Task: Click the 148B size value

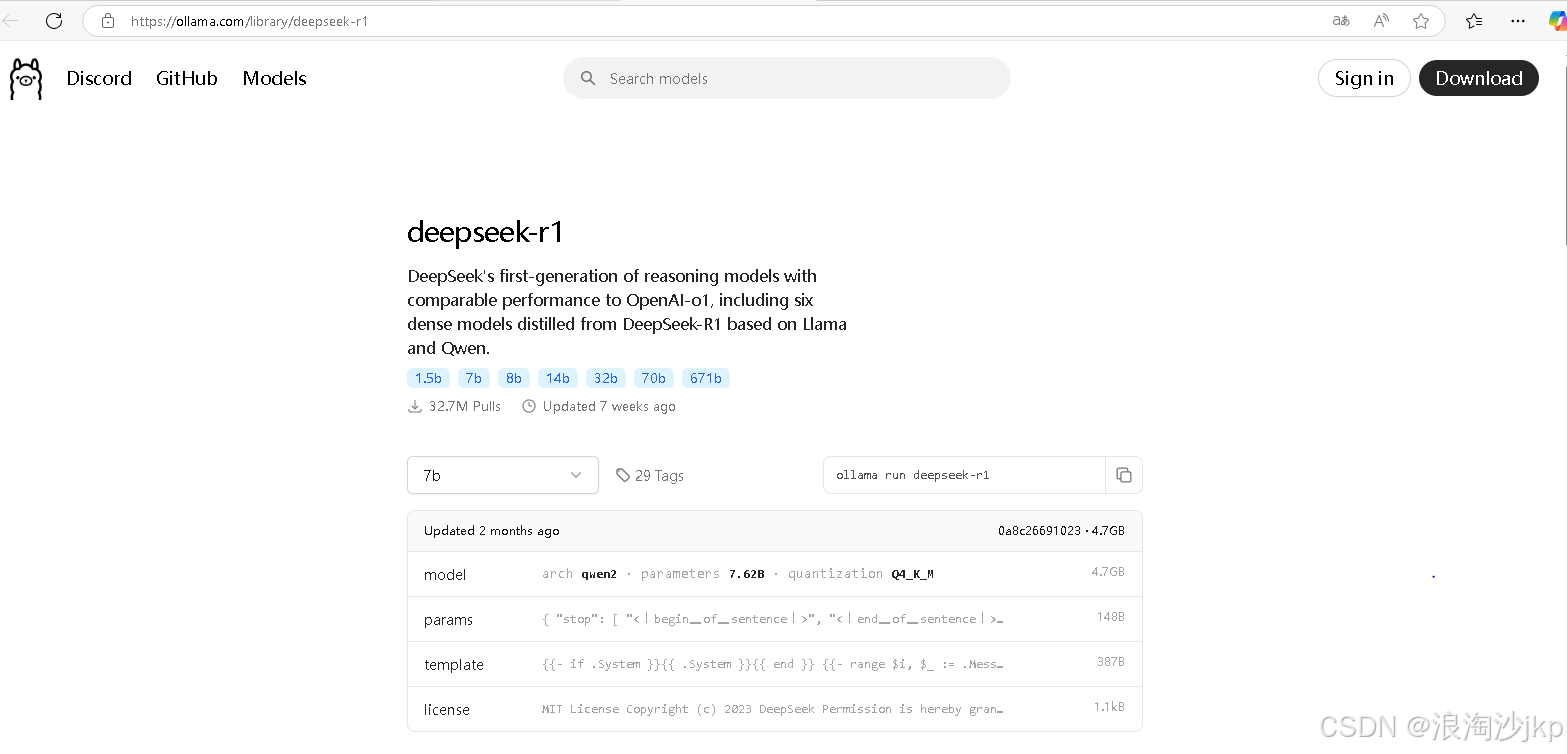Action: [1111, 617]
